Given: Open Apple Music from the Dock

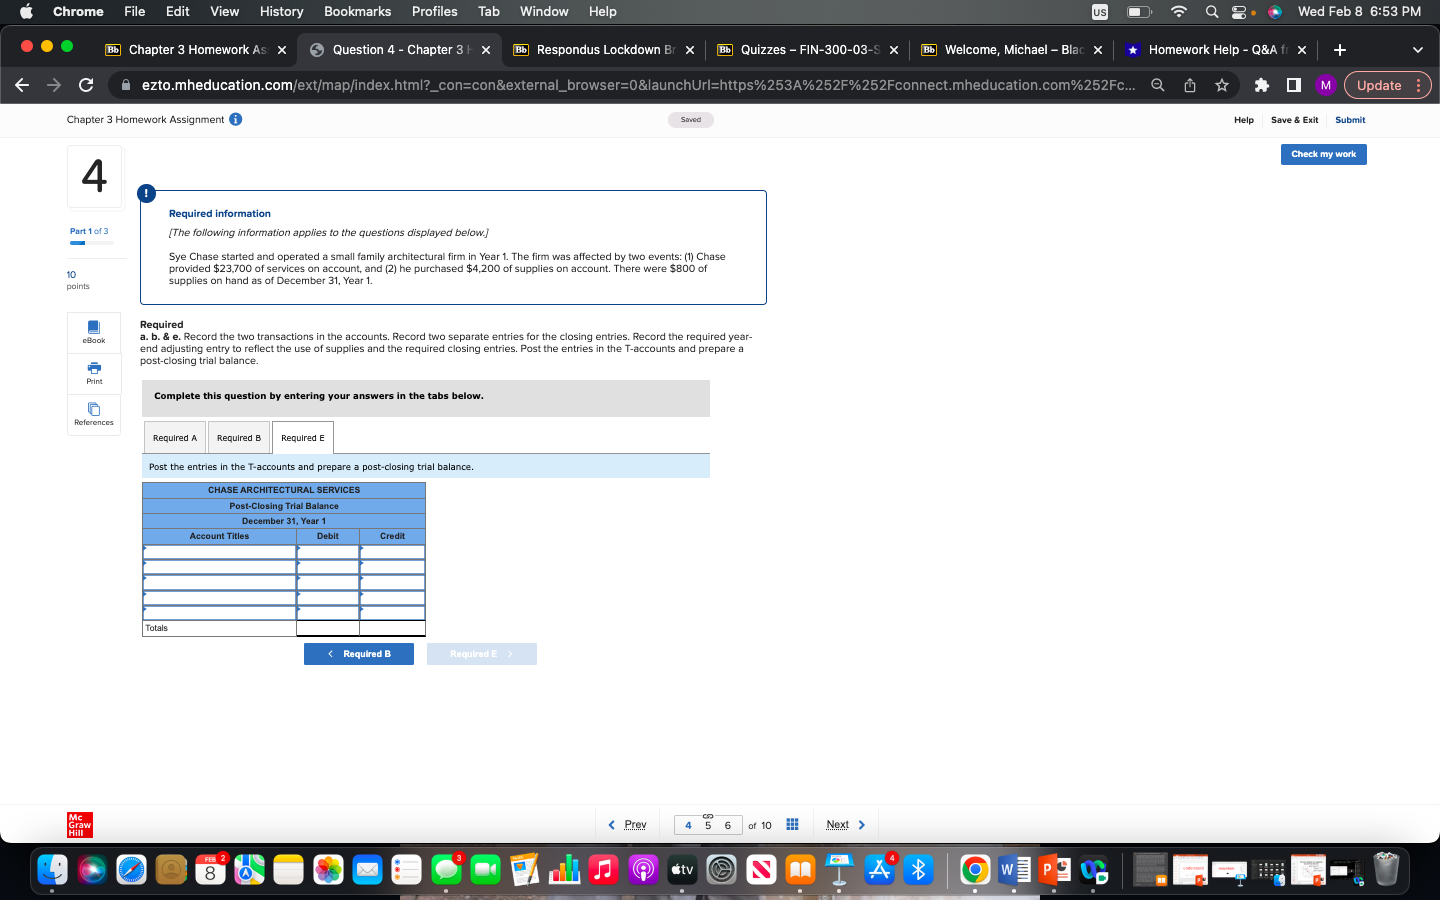Looking at the screenshot, I should 603,870.
